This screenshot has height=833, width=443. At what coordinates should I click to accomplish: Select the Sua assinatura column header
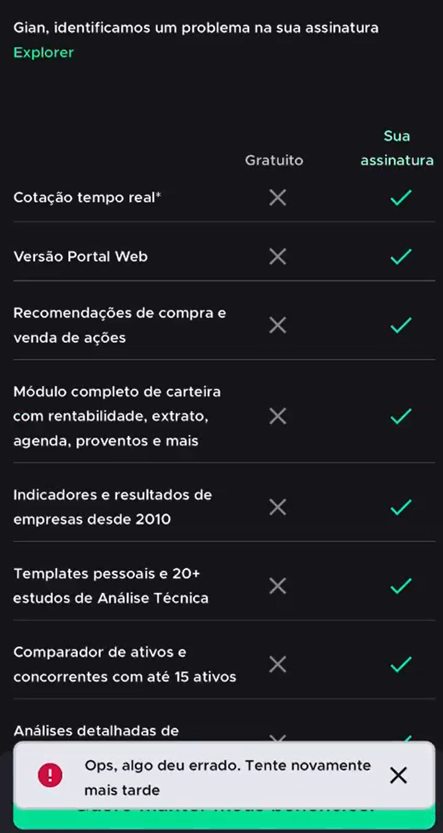tap(397, 148)
